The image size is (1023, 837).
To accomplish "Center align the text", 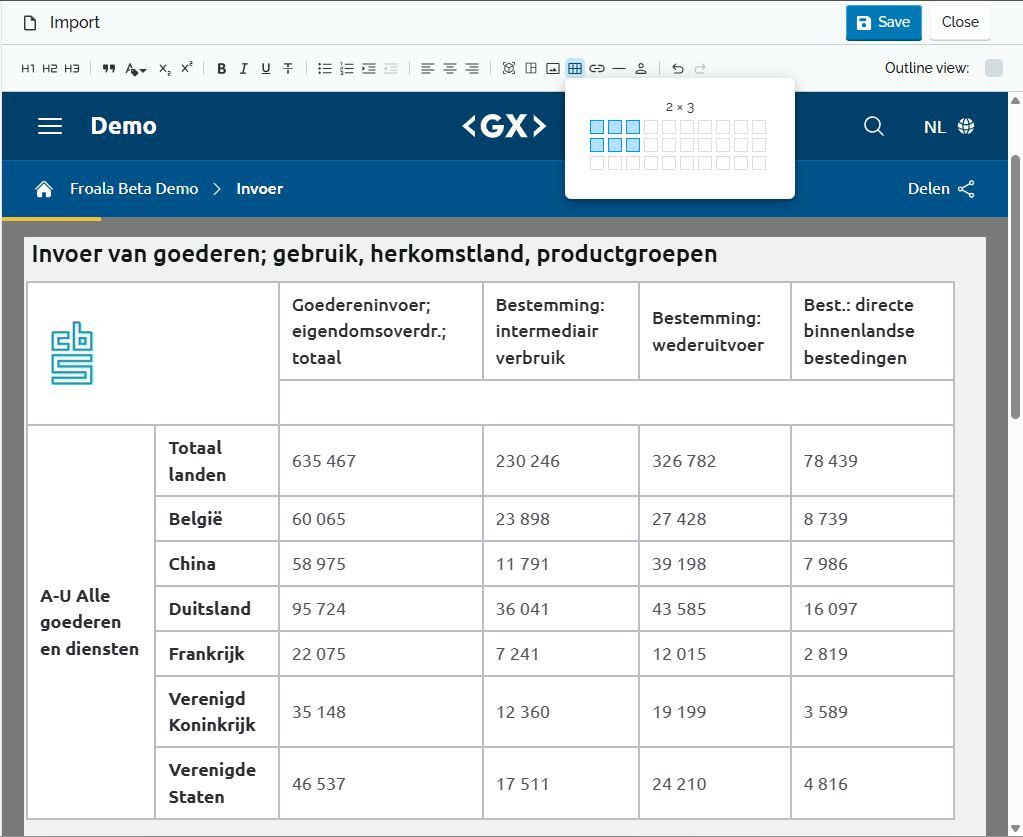I will point(450,68).
